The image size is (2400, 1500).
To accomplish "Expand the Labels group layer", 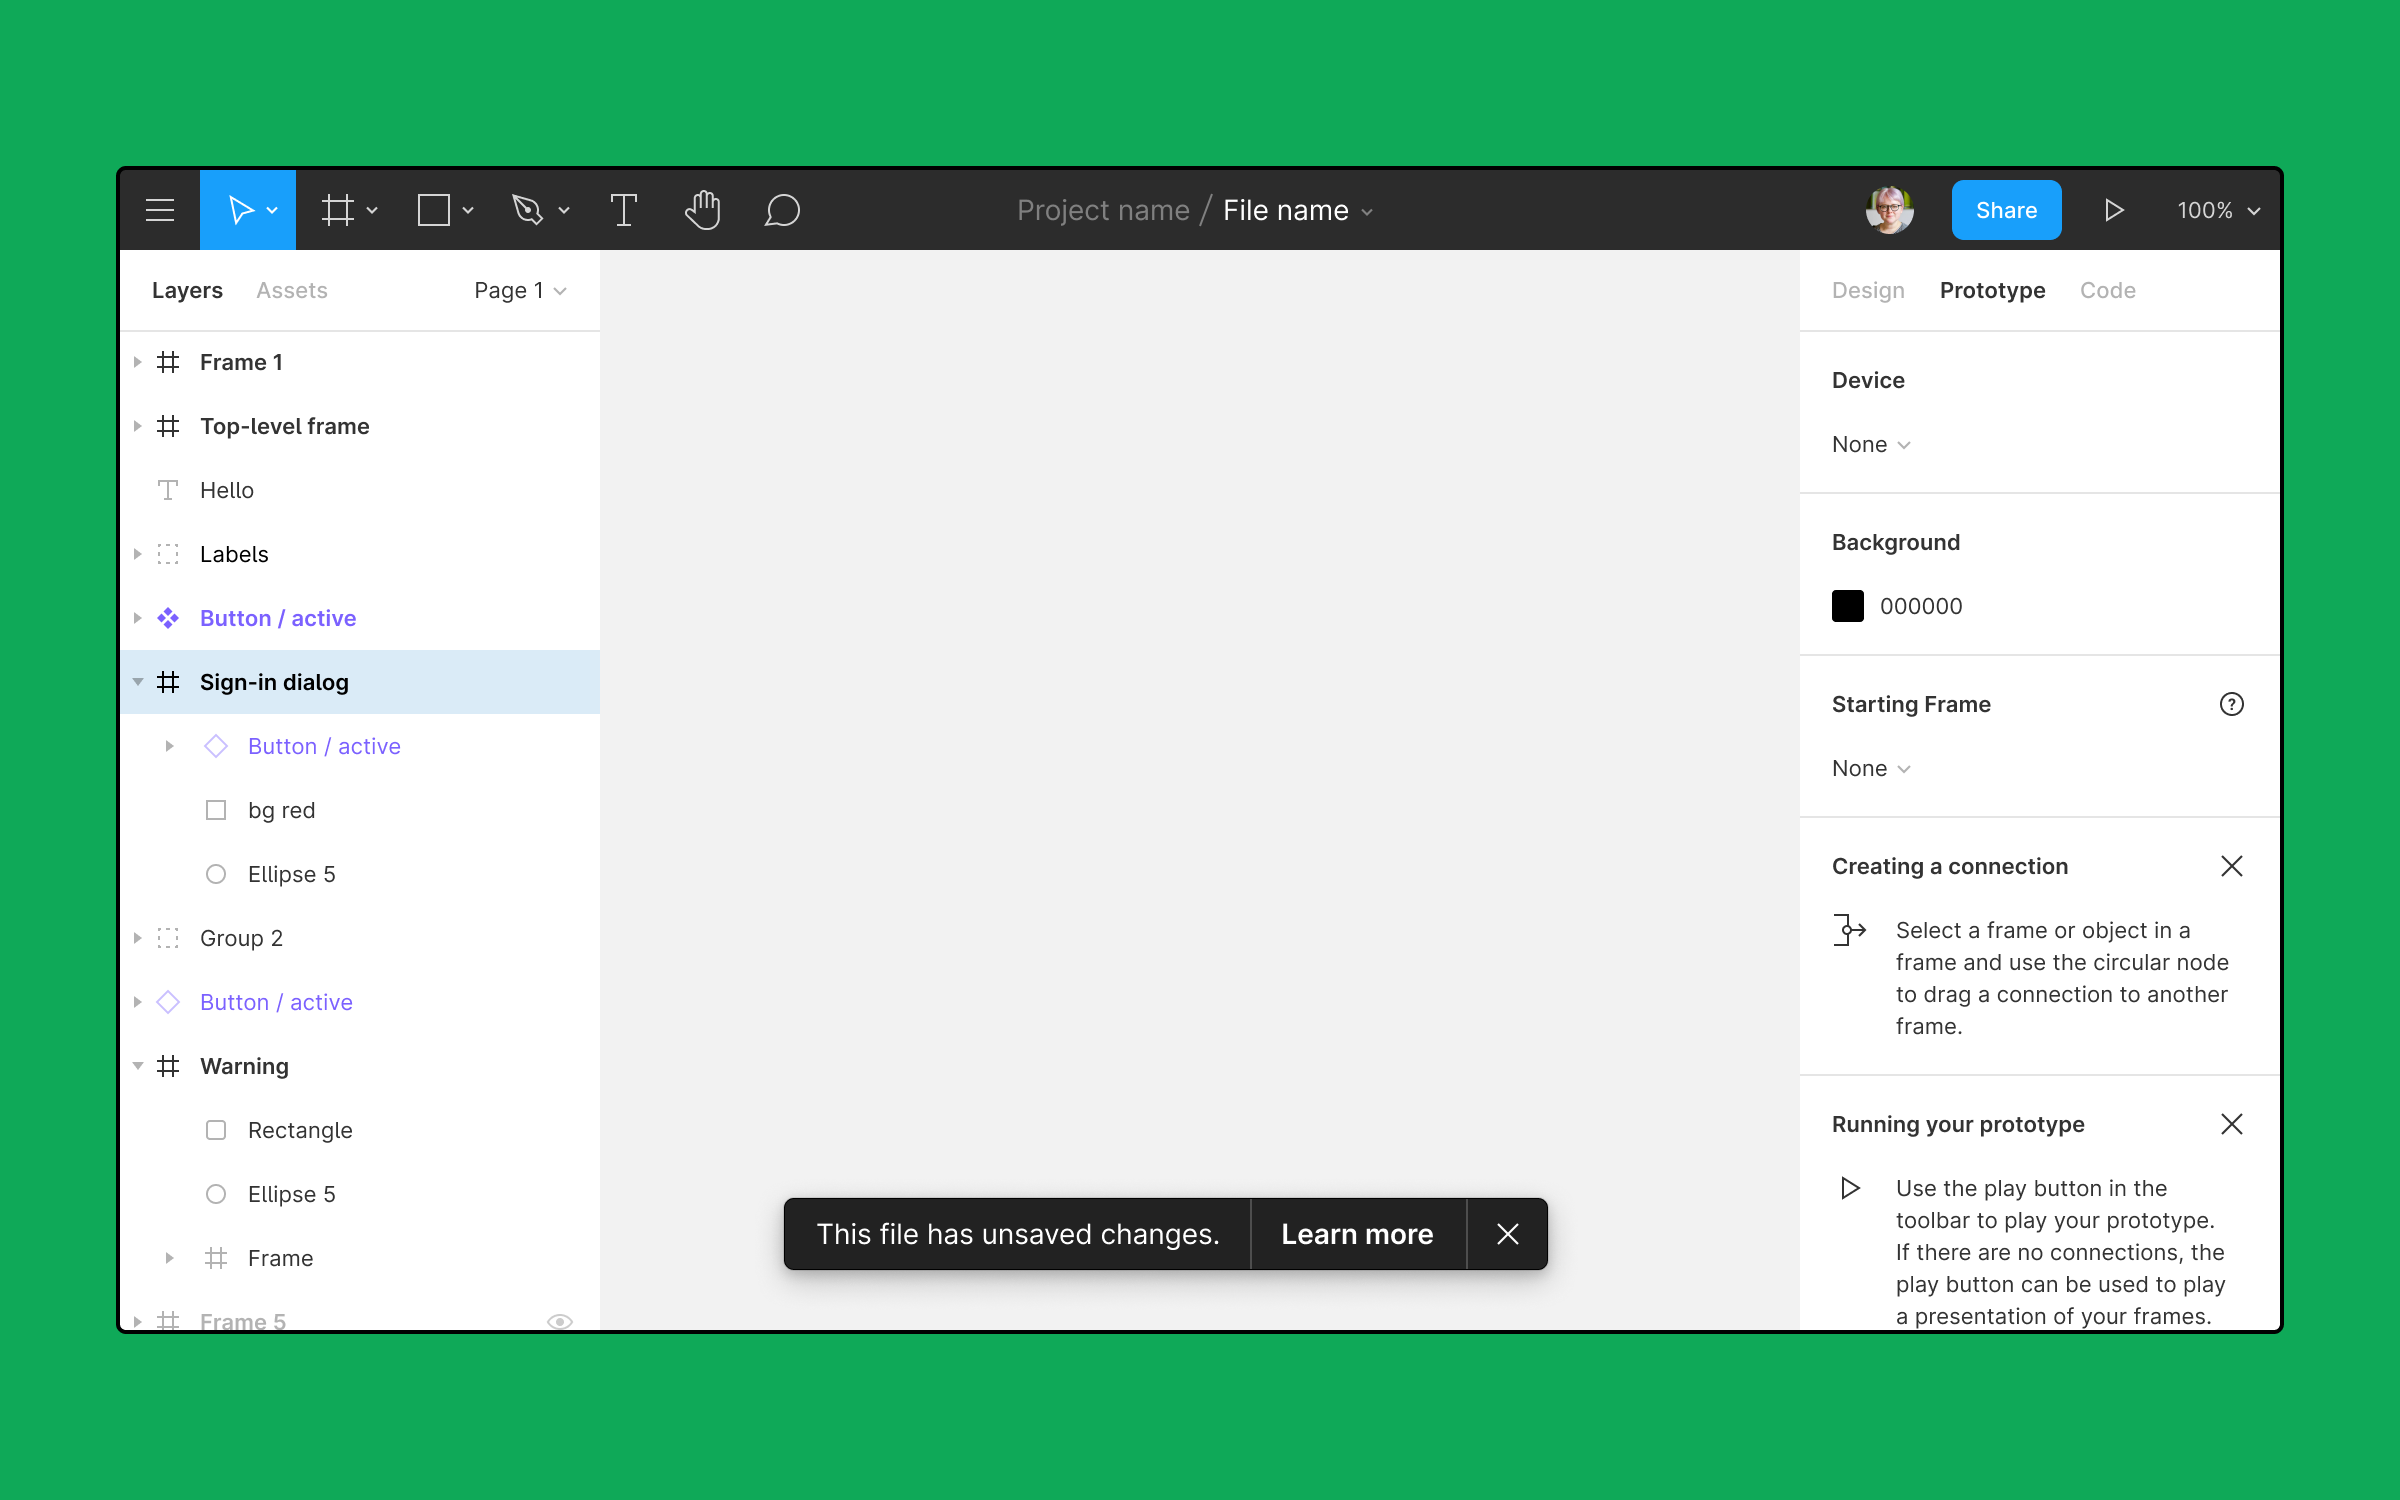I will click(x=138, y=553).
